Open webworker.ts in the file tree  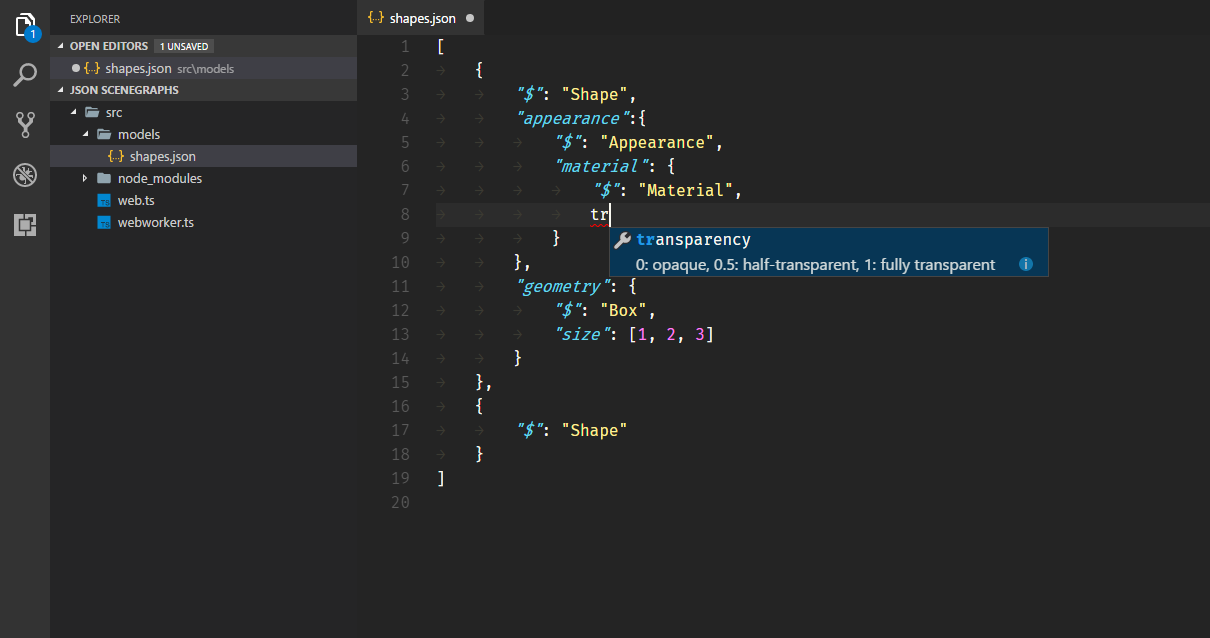155,222
